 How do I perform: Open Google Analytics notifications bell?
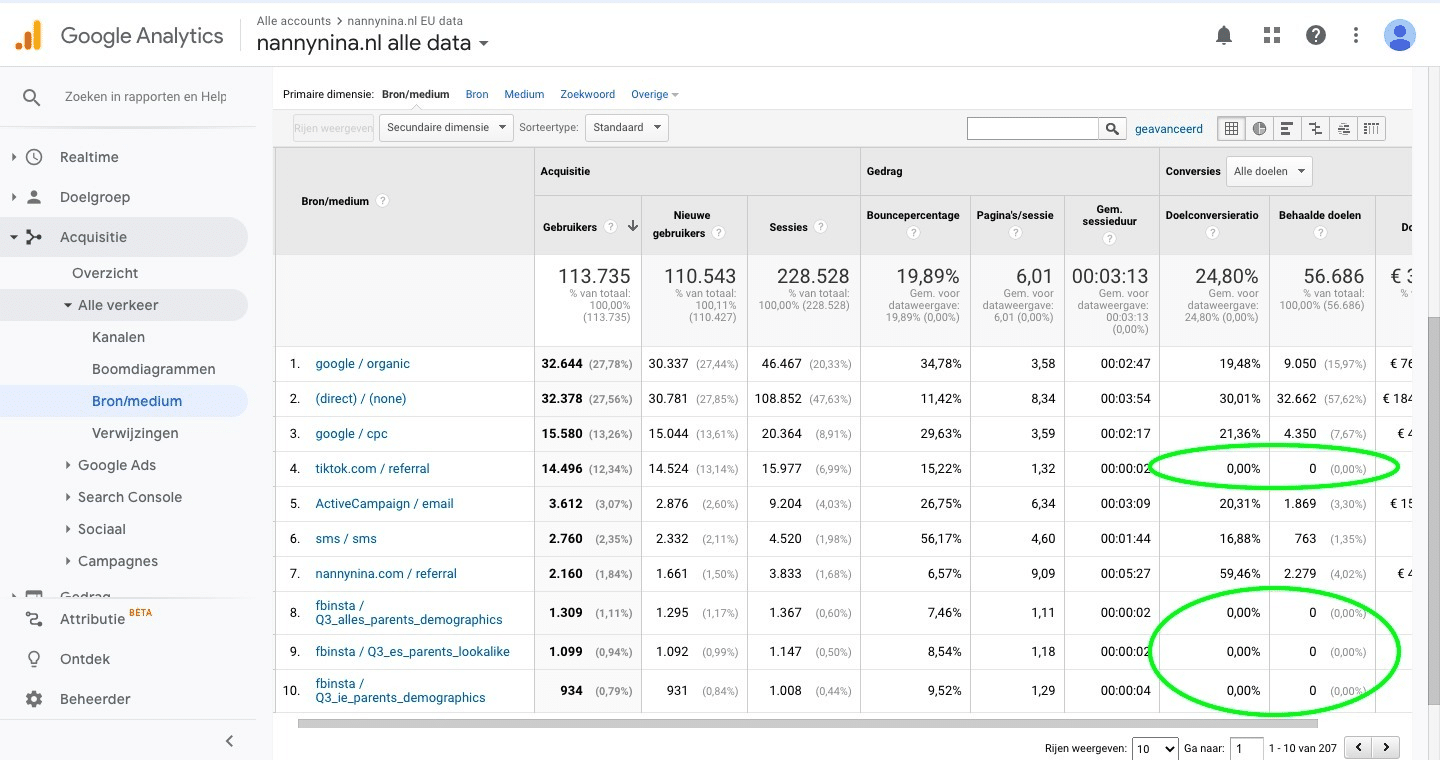click(x=1223, y=34)
